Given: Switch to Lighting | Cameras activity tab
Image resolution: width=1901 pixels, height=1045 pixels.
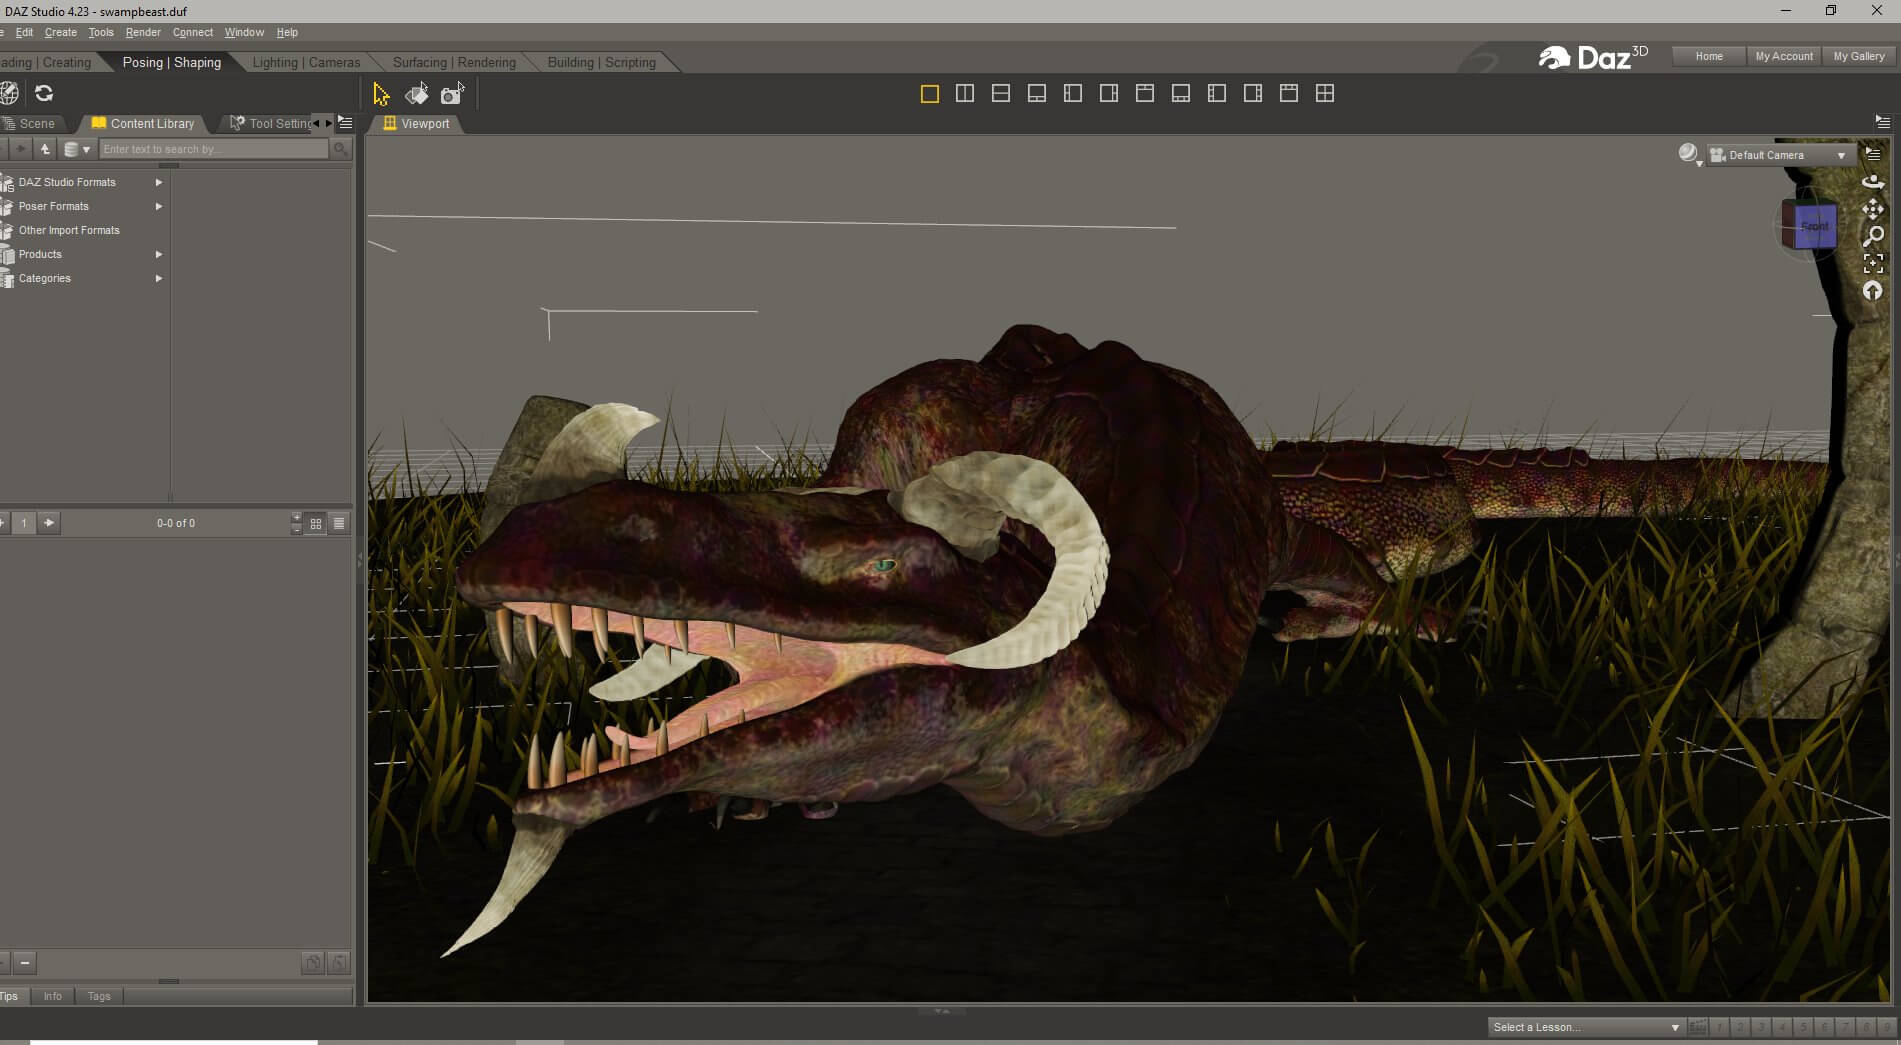Looking at the screenshot, I should click(x=306, y=62).
